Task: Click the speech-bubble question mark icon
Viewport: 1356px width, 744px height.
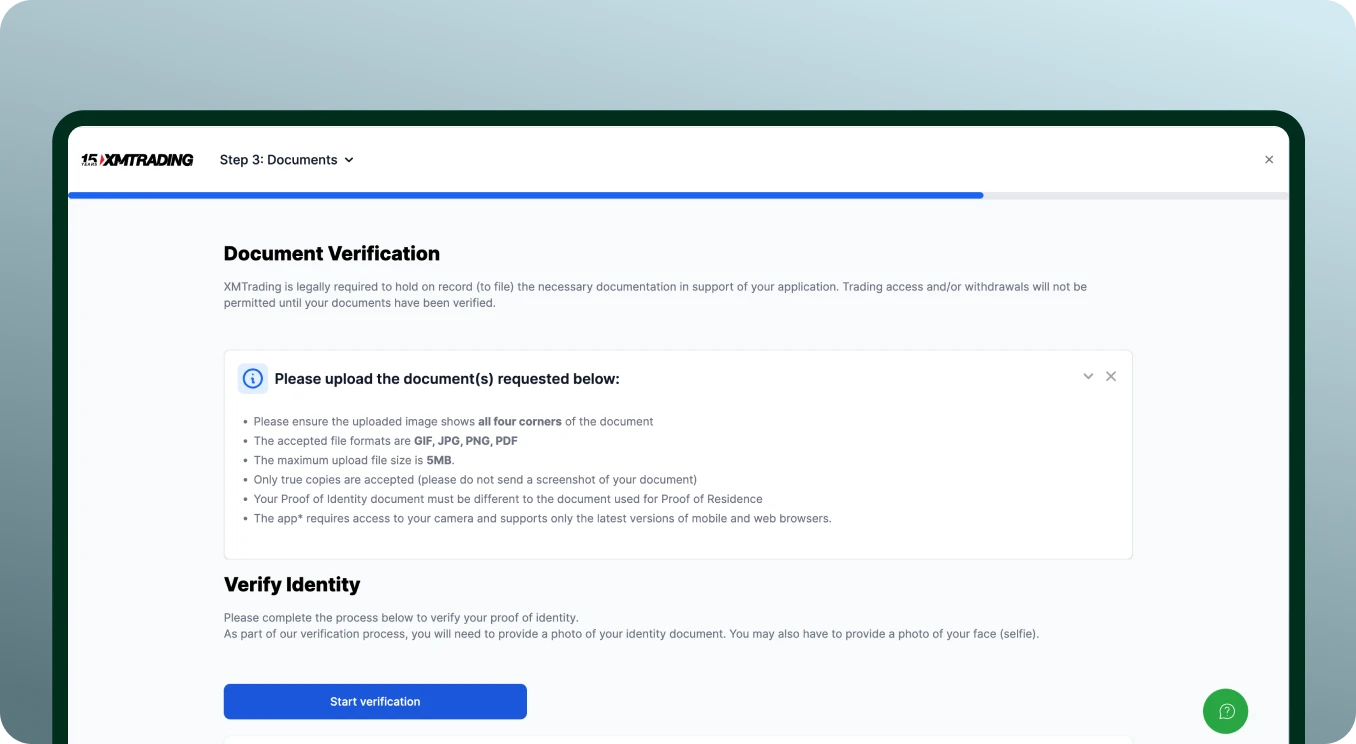Action: pos(1225,711)
